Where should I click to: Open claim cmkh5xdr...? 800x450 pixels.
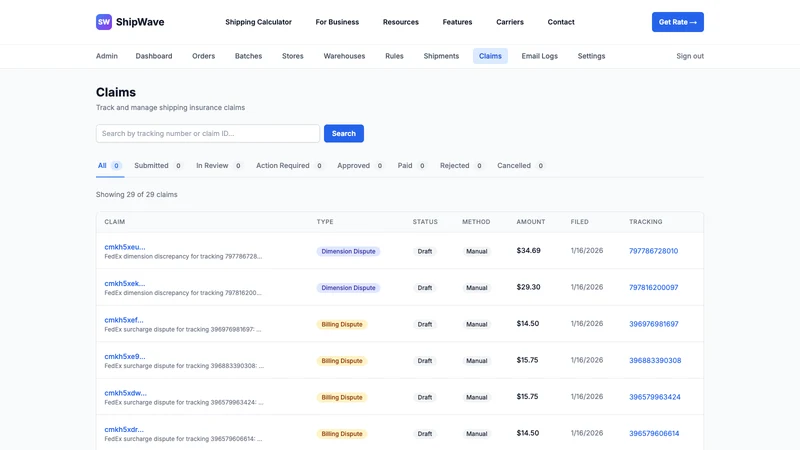pyautogui.click(x=124, y=430)
